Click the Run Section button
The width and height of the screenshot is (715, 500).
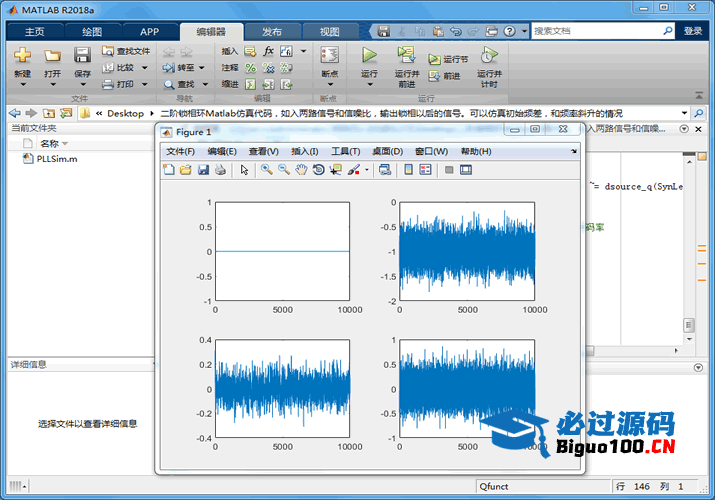448,59
